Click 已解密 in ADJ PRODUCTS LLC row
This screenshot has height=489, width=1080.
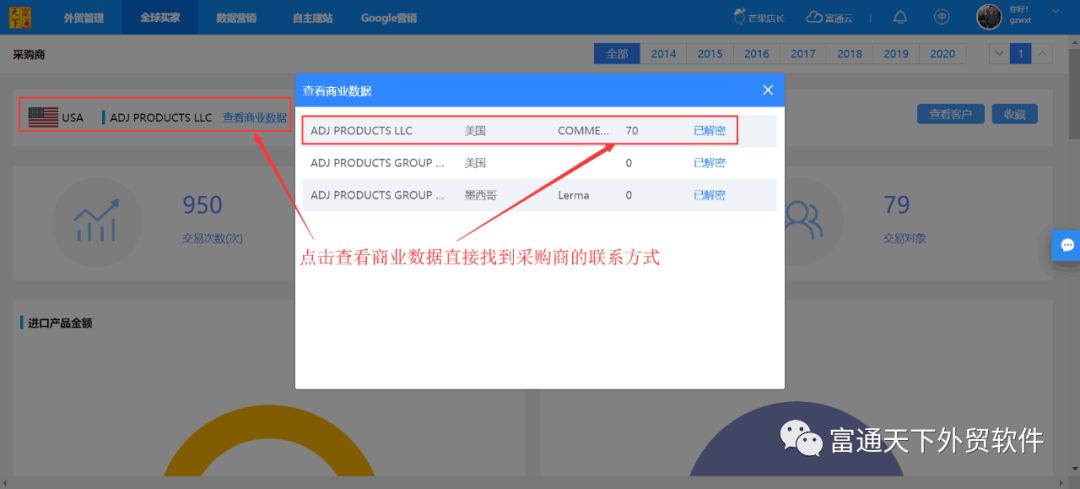709,130
